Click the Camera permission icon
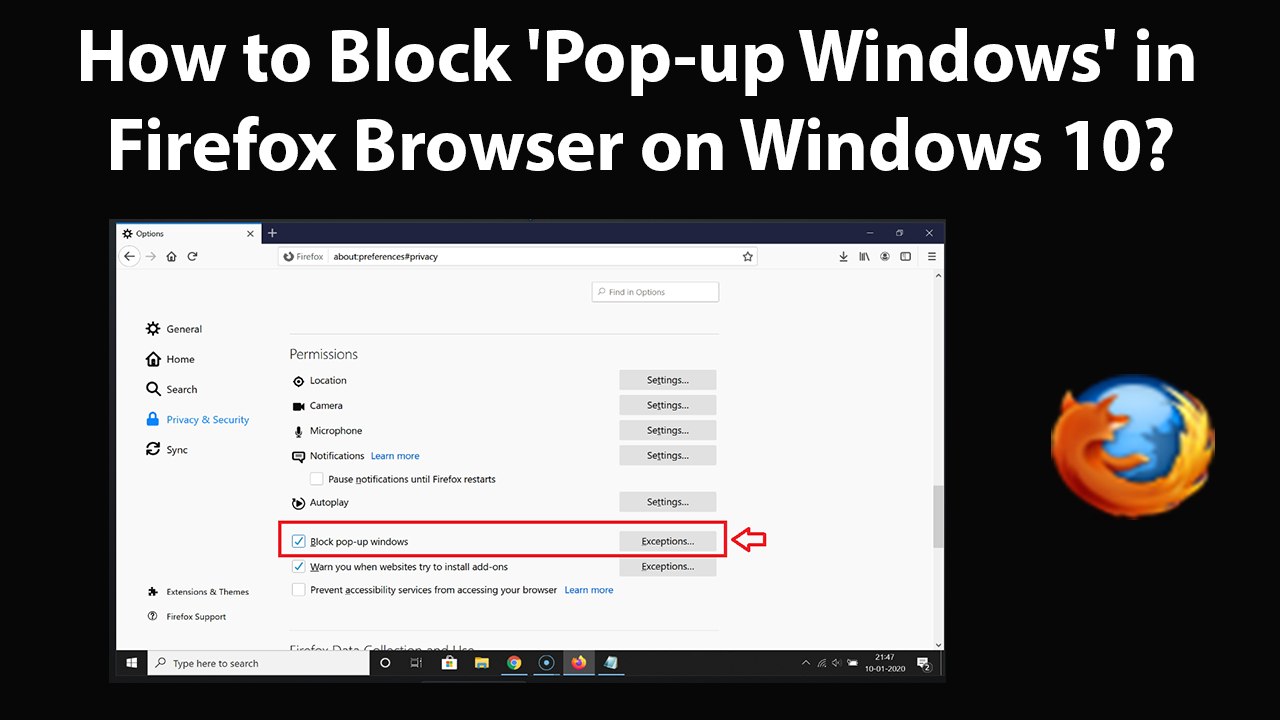 [298, 406]
